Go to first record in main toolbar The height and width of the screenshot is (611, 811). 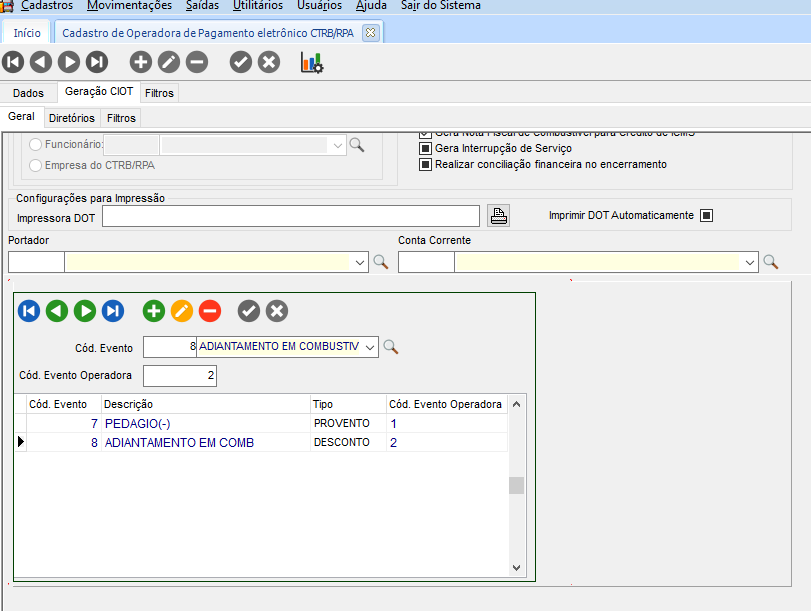[x=13, y=62]
